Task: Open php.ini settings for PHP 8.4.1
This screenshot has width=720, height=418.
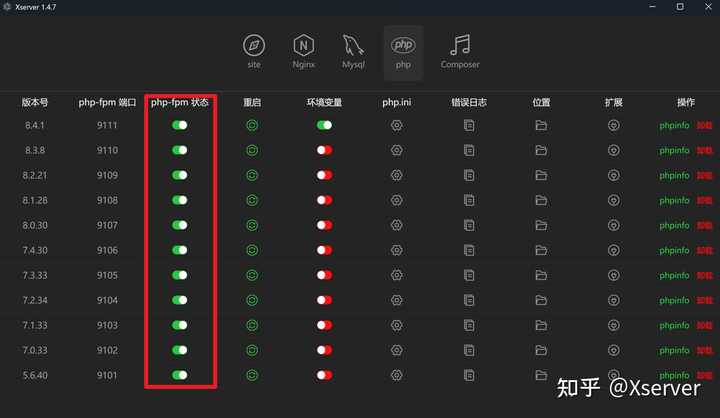Action: tap(397, 125)
